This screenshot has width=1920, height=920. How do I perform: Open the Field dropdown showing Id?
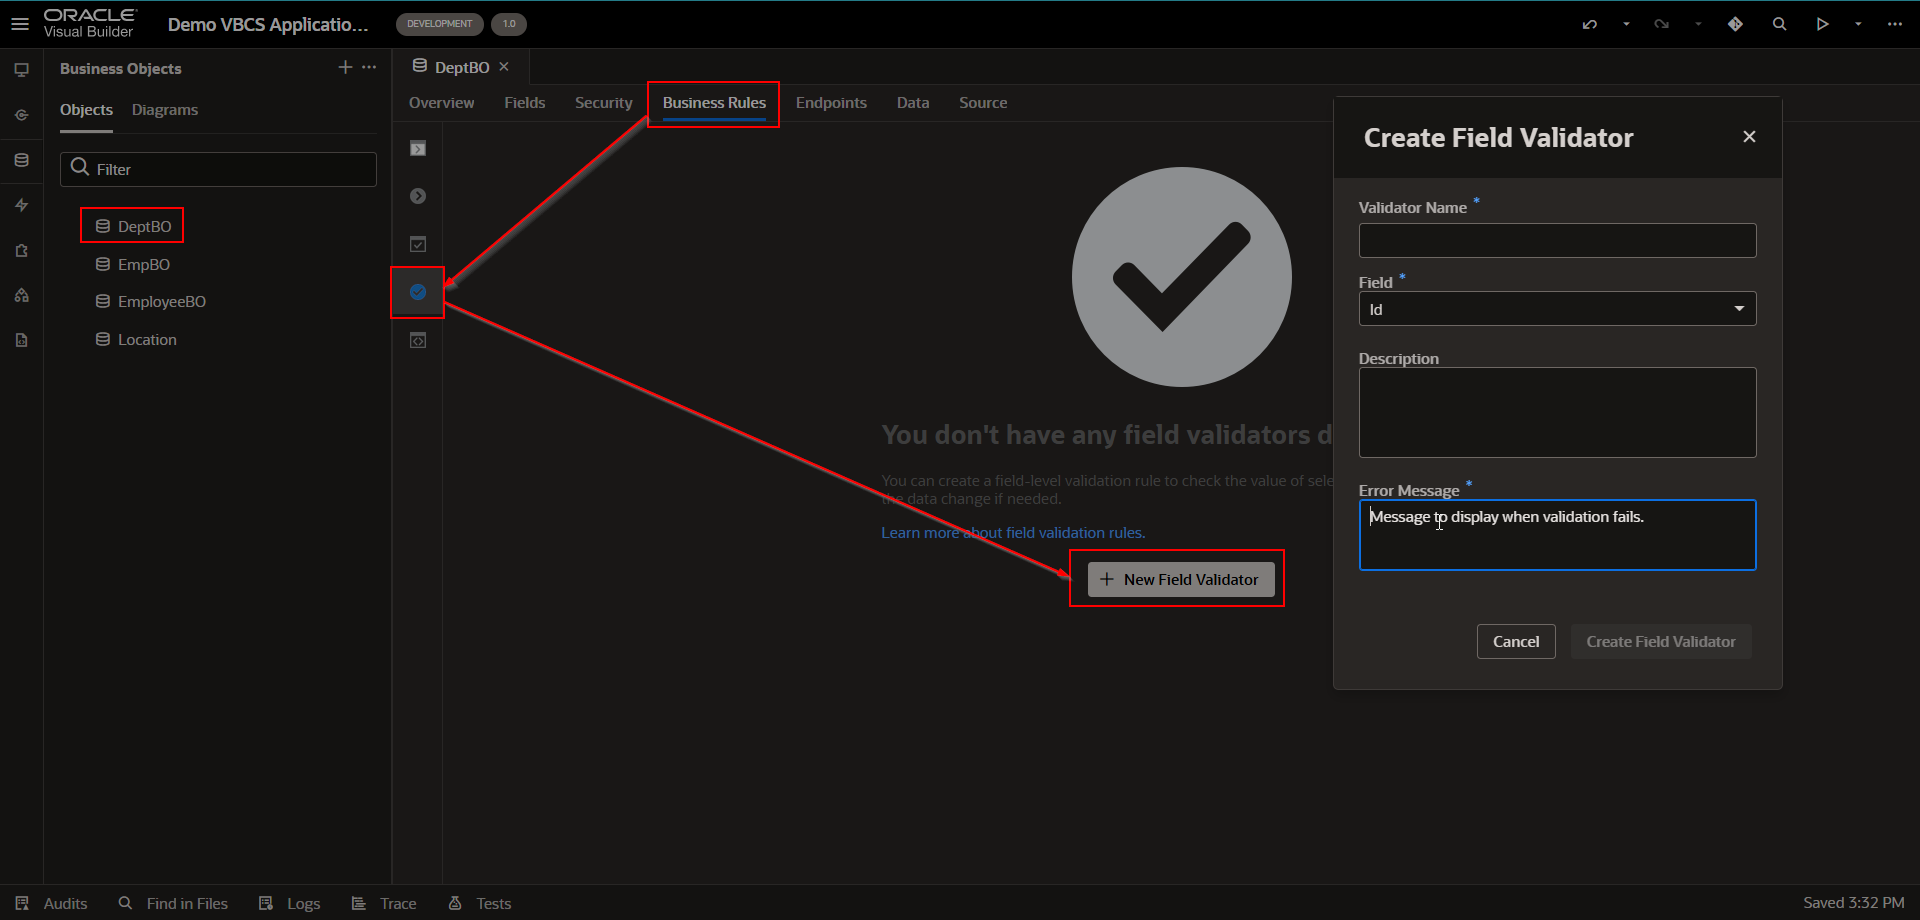[x=1557, y=309]
